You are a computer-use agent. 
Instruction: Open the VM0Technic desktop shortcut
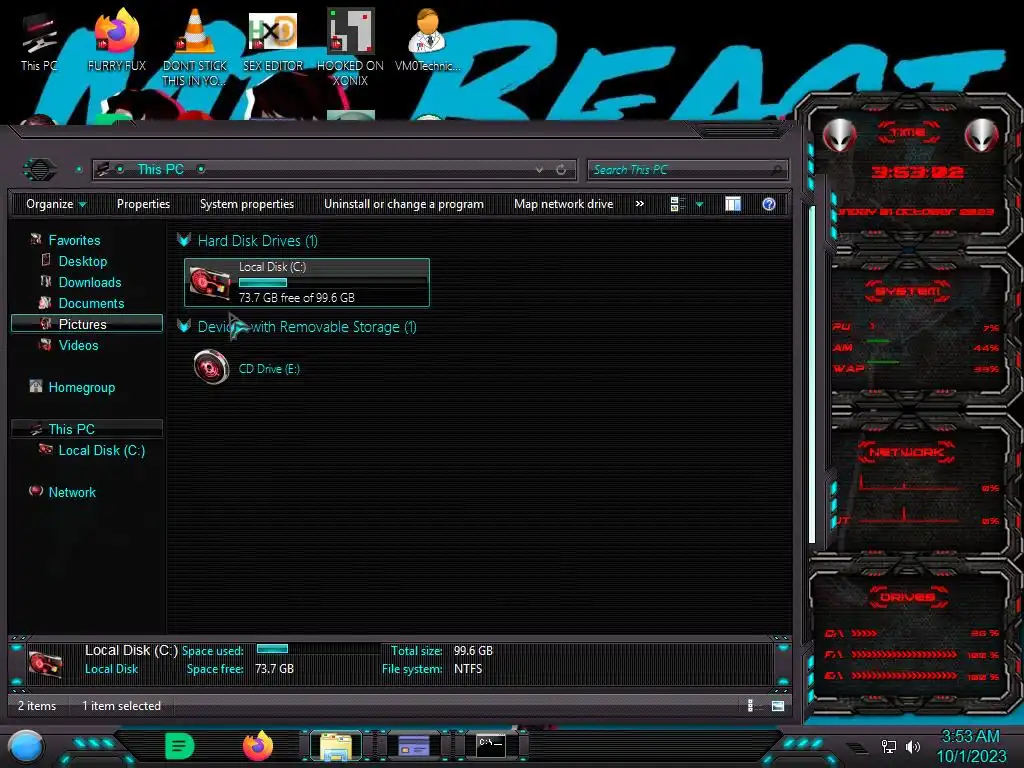tap(427, 41)
